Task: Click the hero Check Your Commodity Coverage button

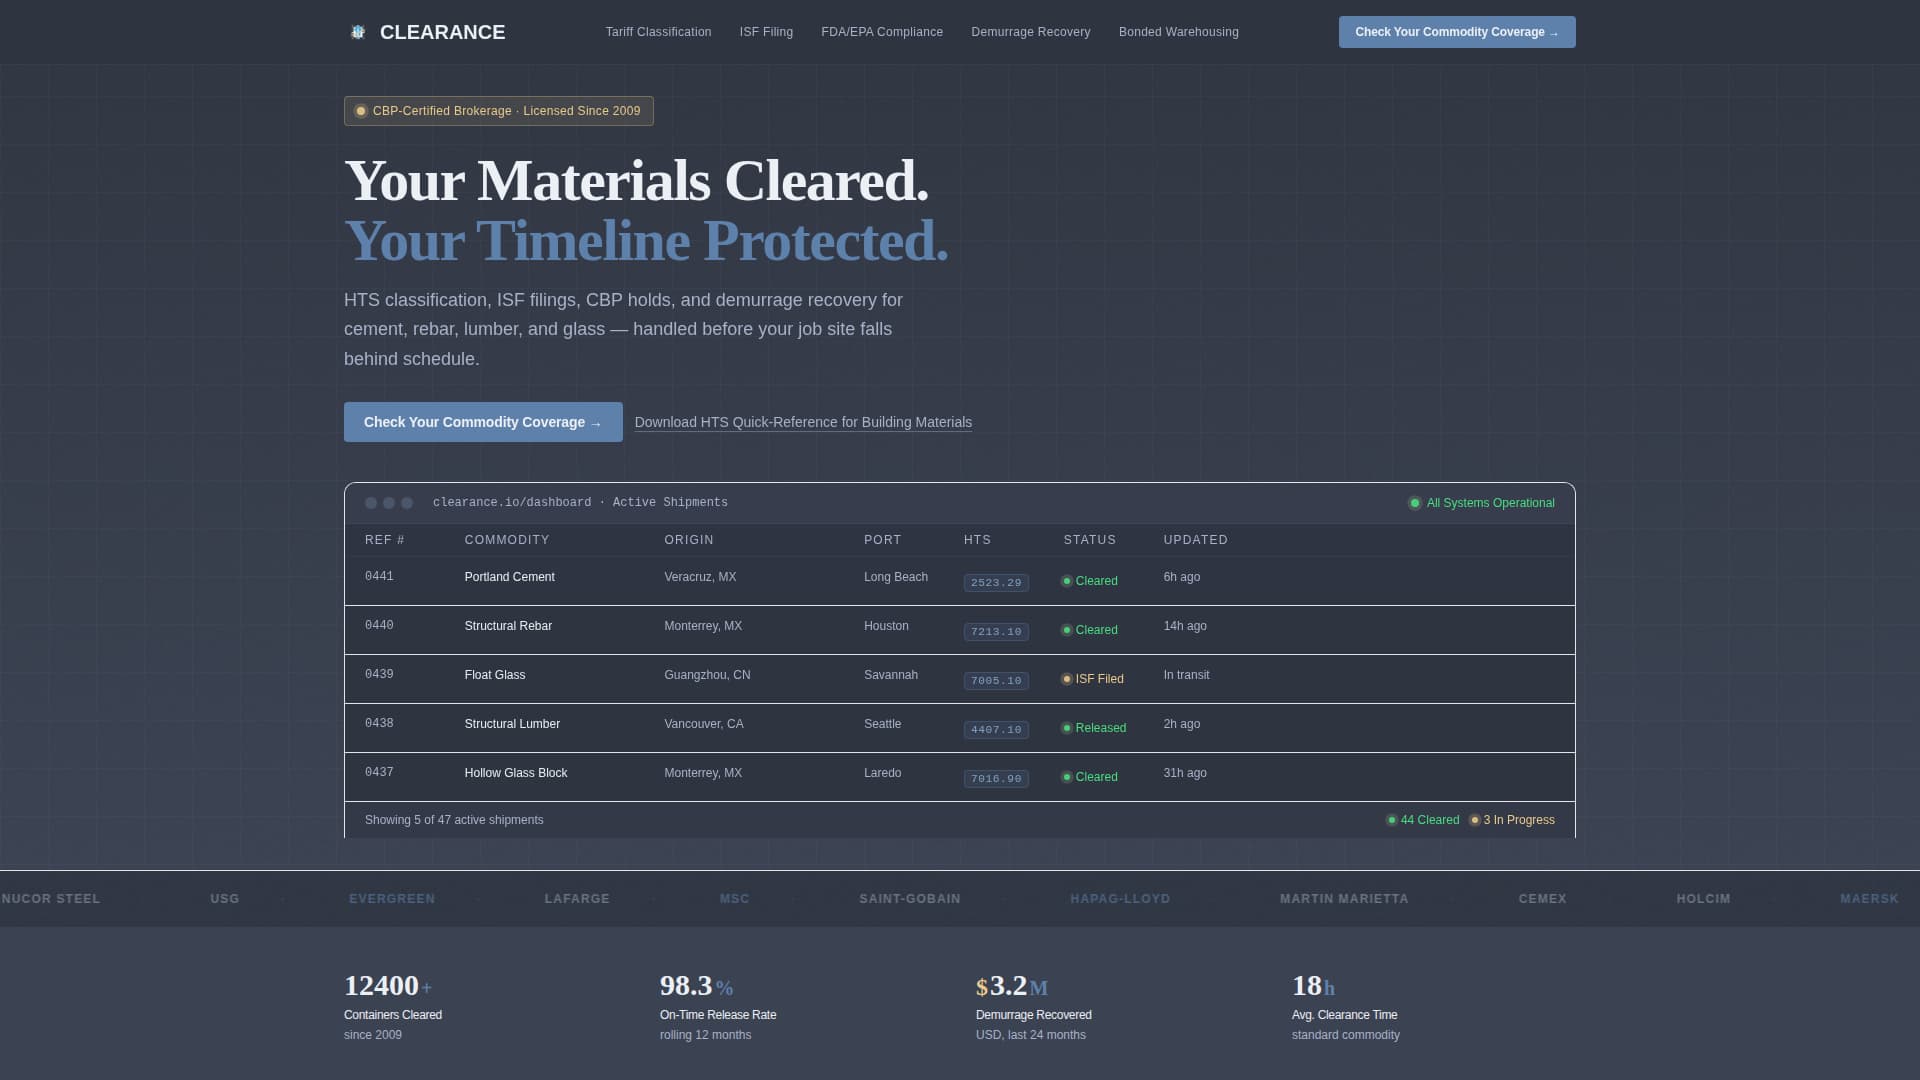Action: pyautogui.click(x=483, y=422)
